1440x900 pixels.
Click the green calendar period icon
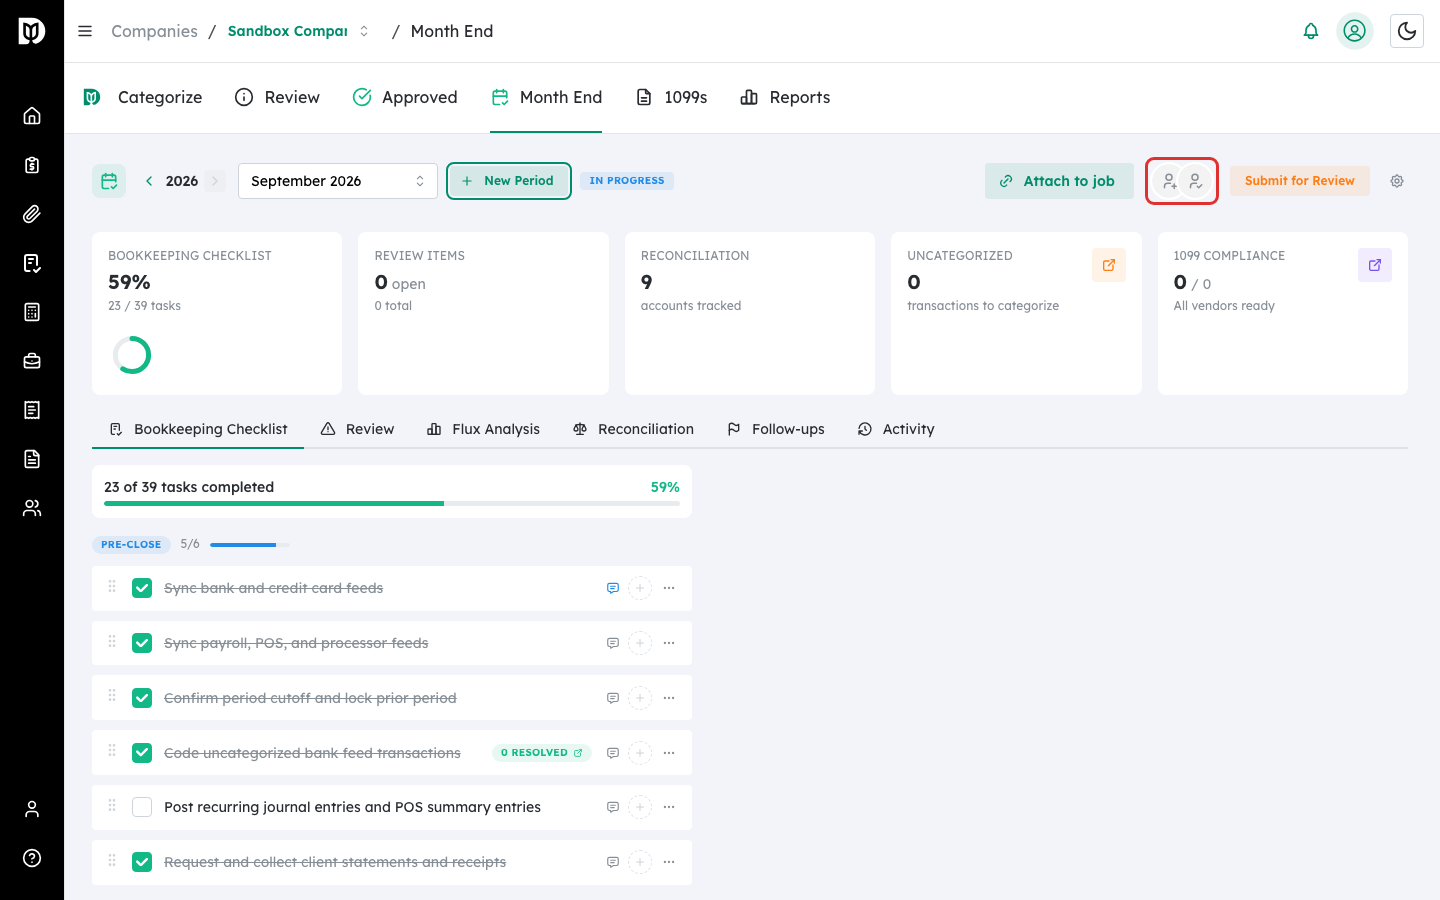pos(109,181)
